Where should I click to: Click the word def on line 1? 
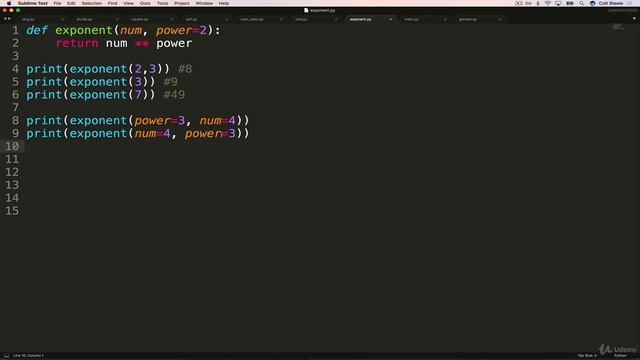coord(37,30)
